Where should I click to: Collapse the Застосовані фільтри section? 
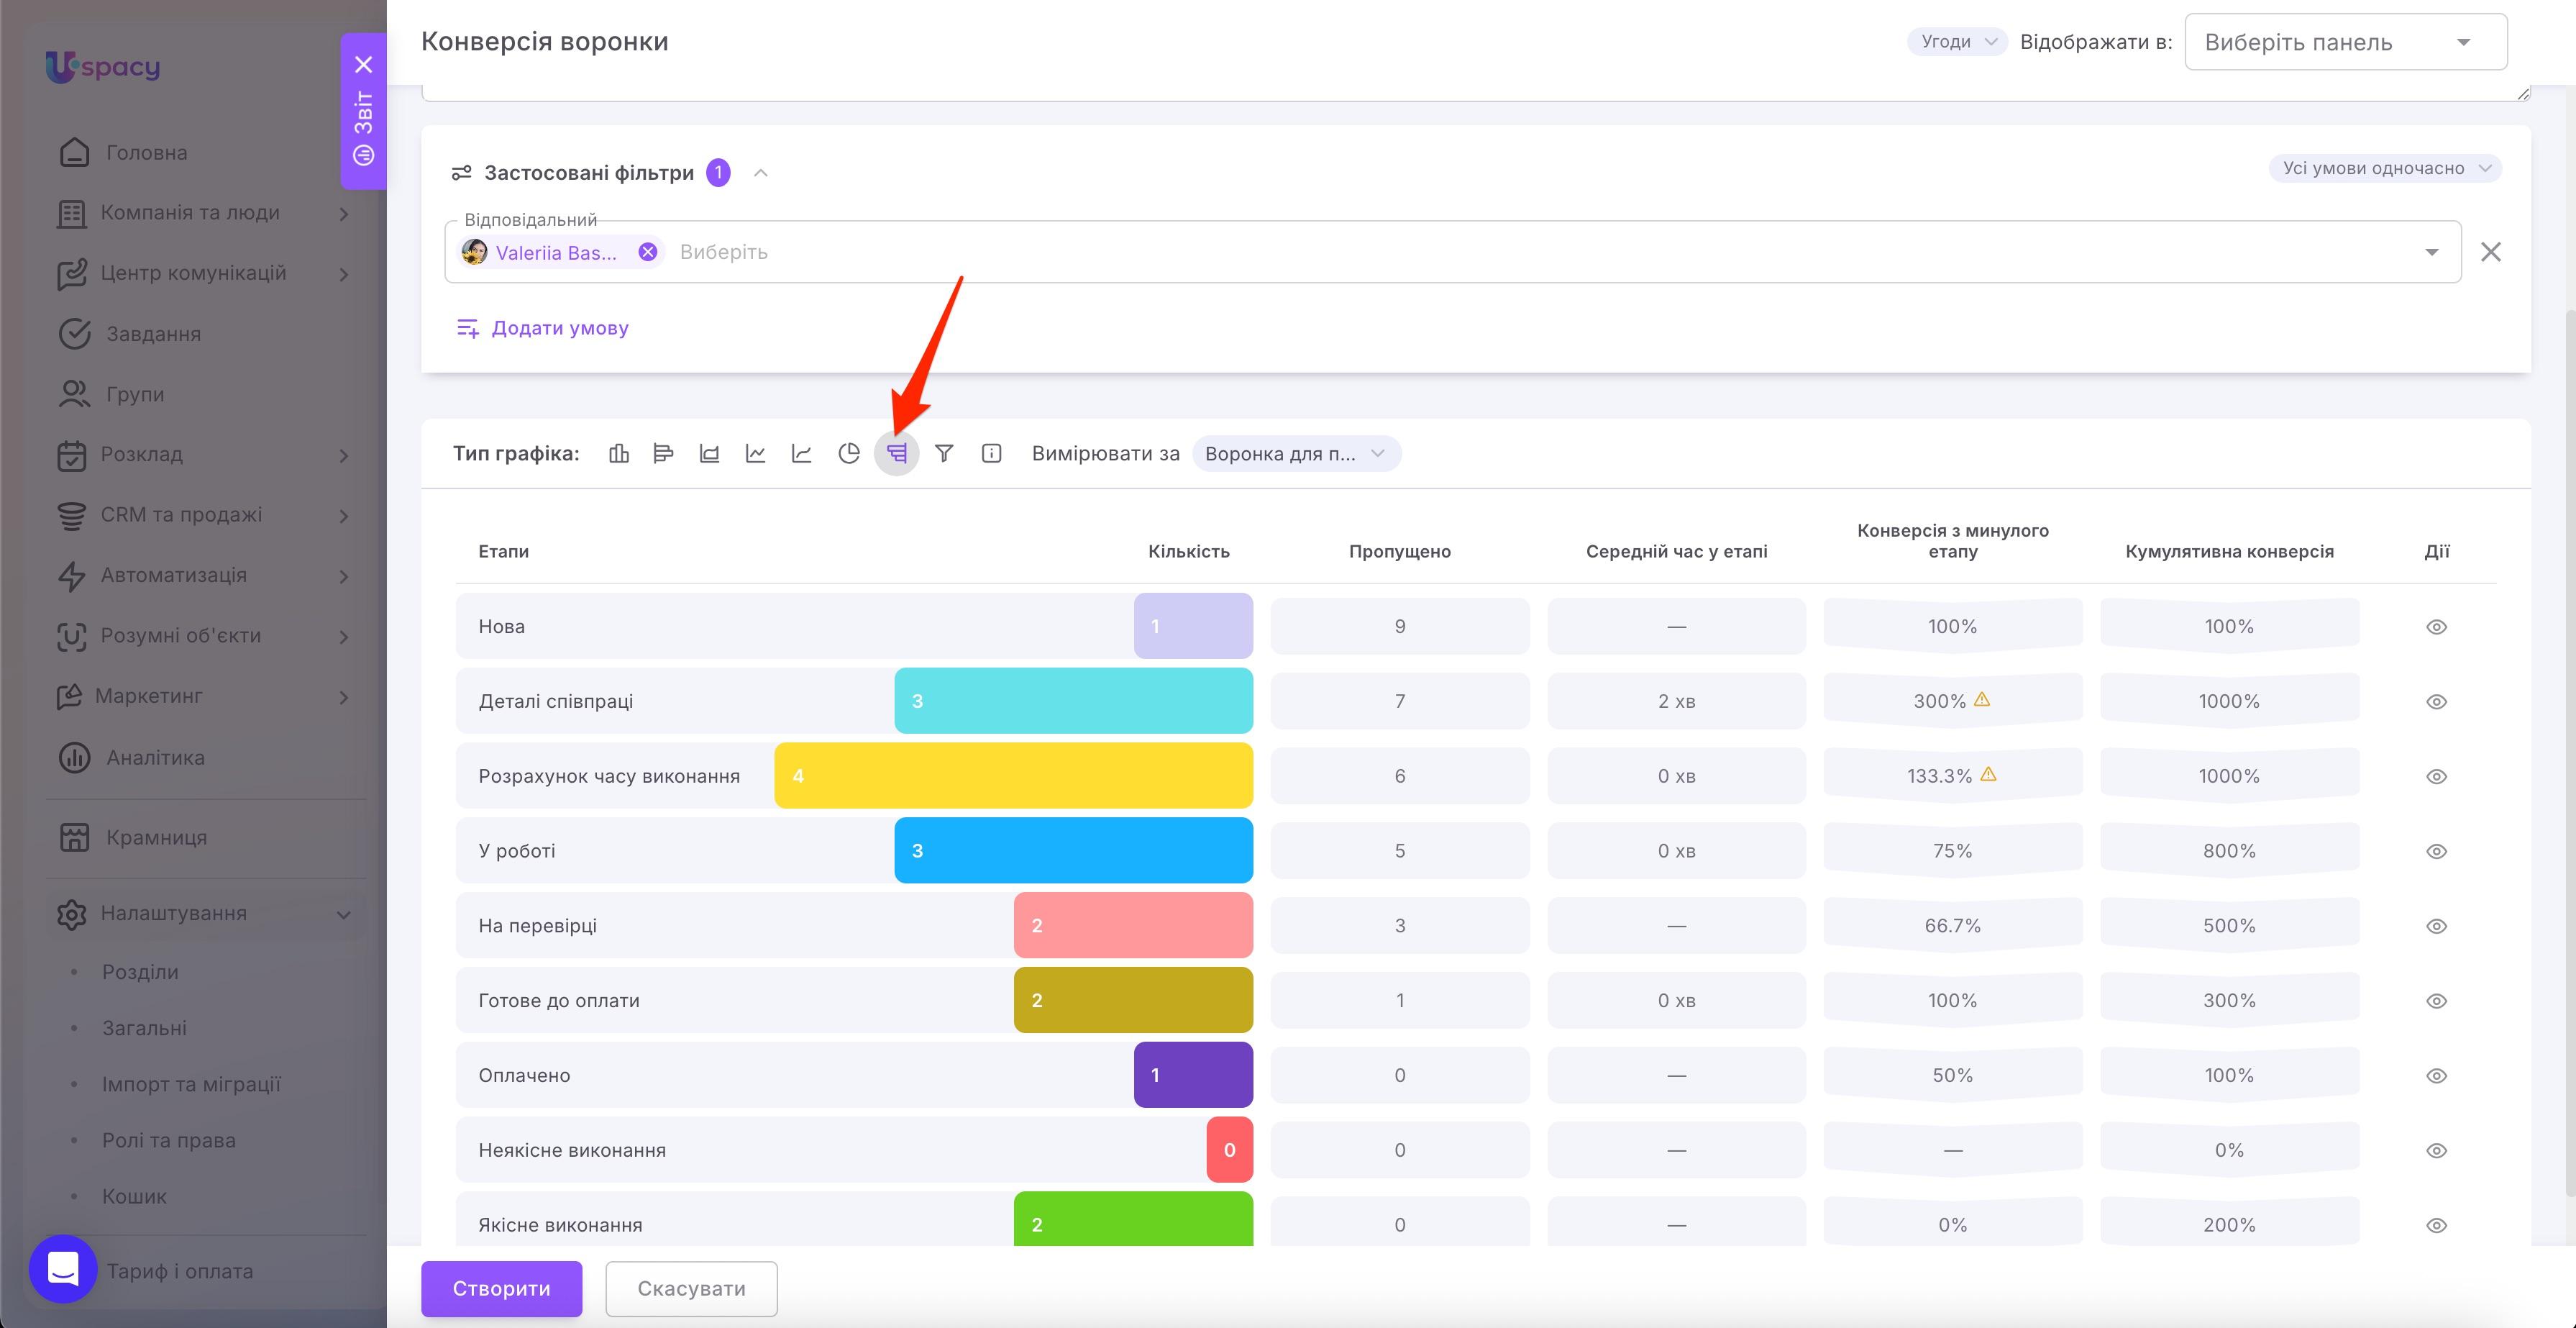[x=761, y=173]
